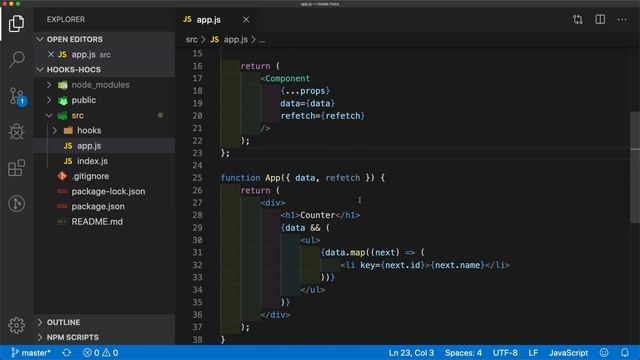Click 'refetch={refetch}' on line 20
This screenshot has width=640, height=360.
pyautogui.click(x=322, y=116)
